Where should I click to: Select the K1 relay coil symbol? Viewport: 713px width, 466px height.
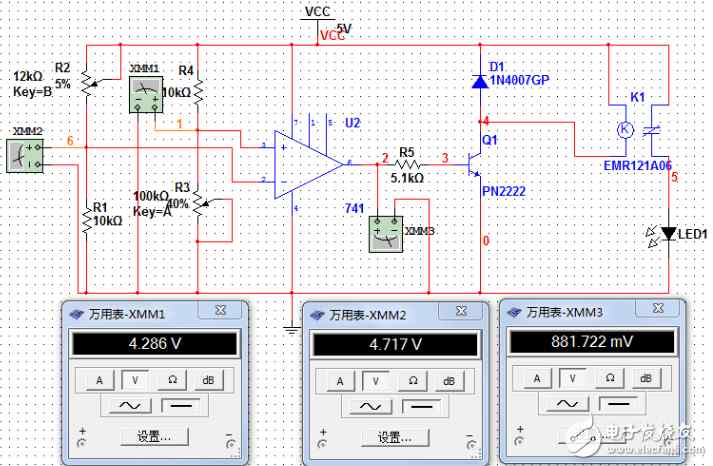[x=625, y=130]
